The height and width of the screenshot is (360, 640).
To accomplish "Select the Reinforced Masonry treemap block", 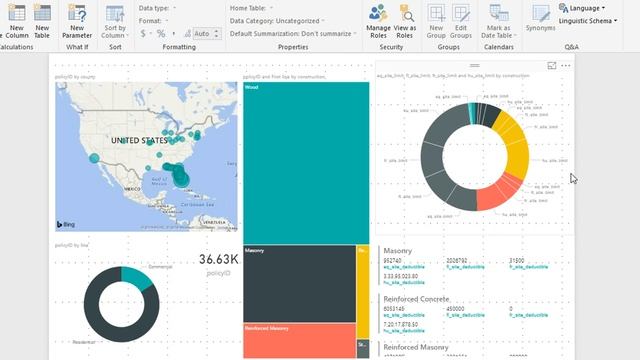I will click(x=300, y=341).
